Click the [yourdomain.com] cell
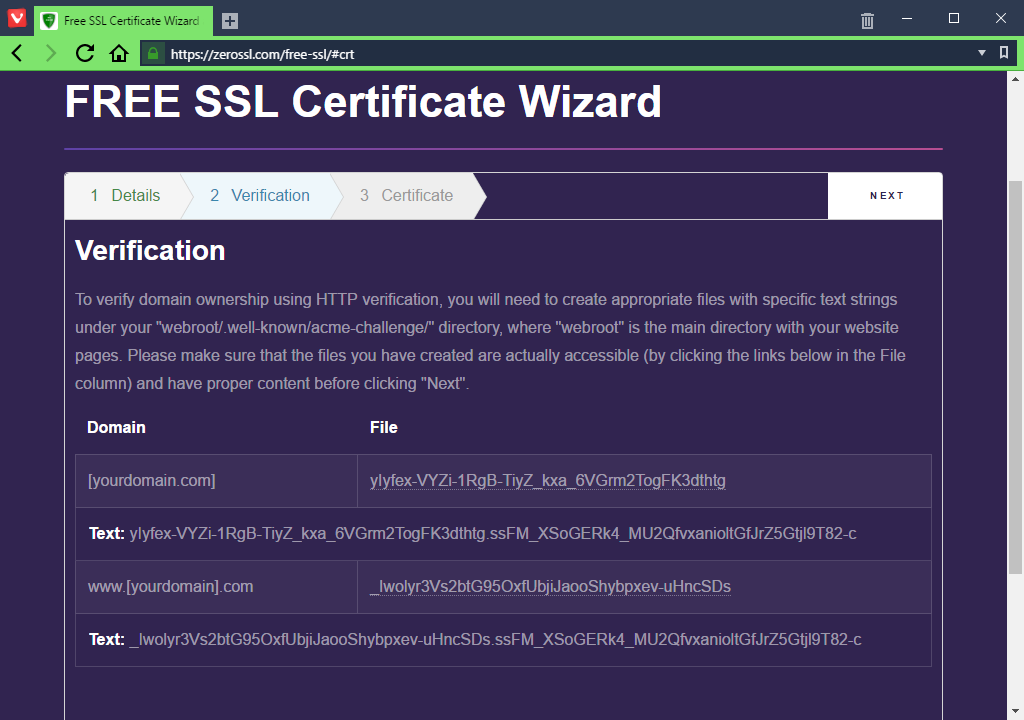The height and width of the screenshot is (720, 1024). 216,481
